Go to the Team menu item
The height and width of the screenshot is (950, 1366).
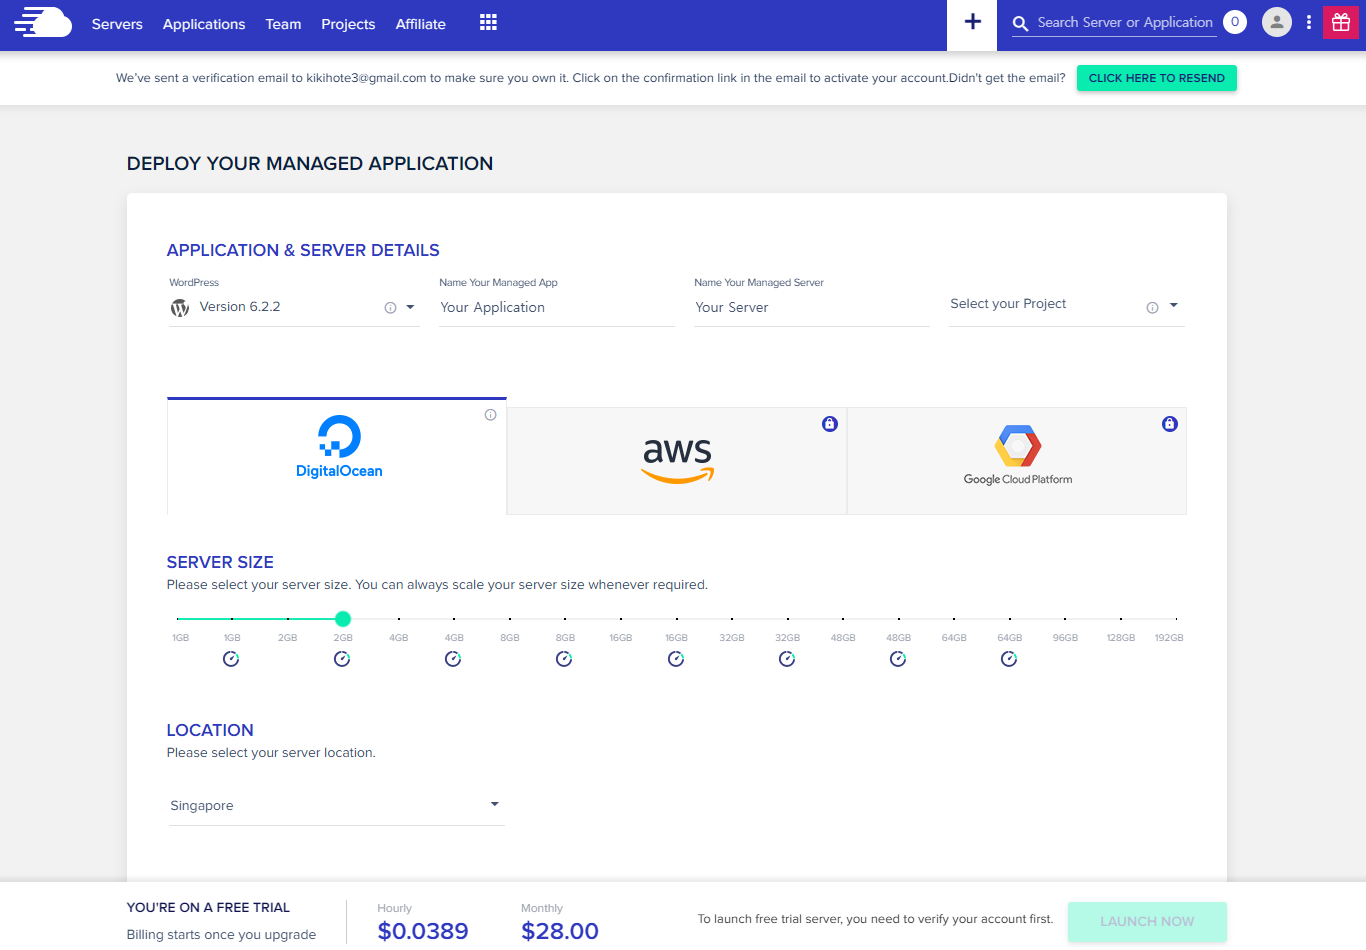(283, 24)
